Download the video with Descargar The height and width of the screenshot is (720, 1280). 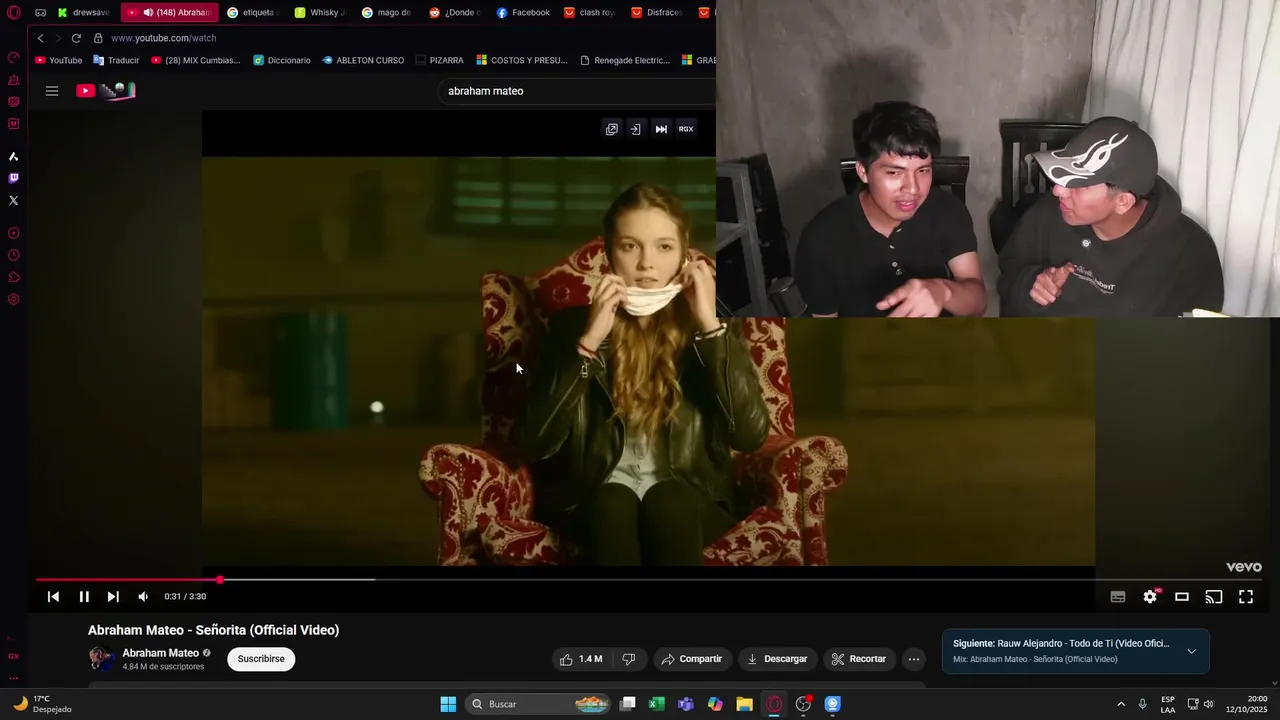[x=777, y=659]
